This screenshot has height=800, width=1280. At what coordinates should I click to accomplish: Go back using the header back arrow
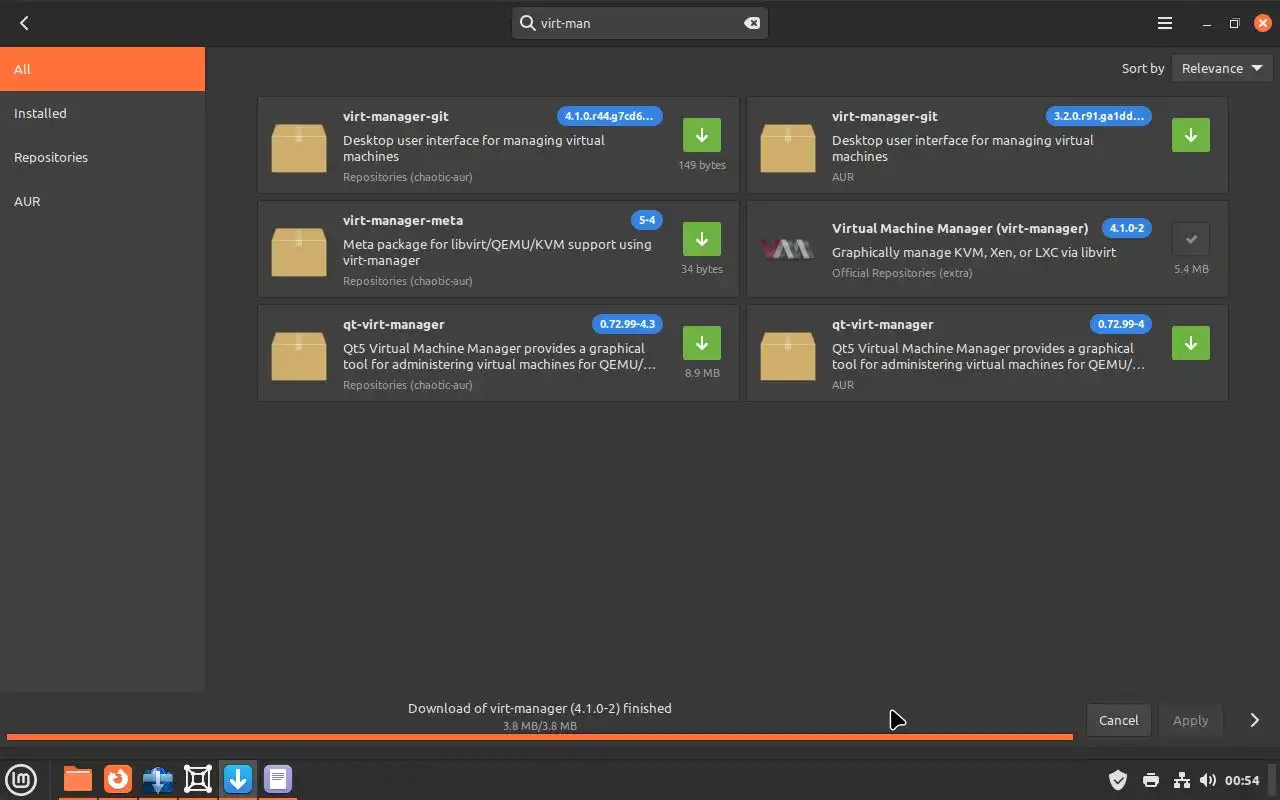[24, 23]
